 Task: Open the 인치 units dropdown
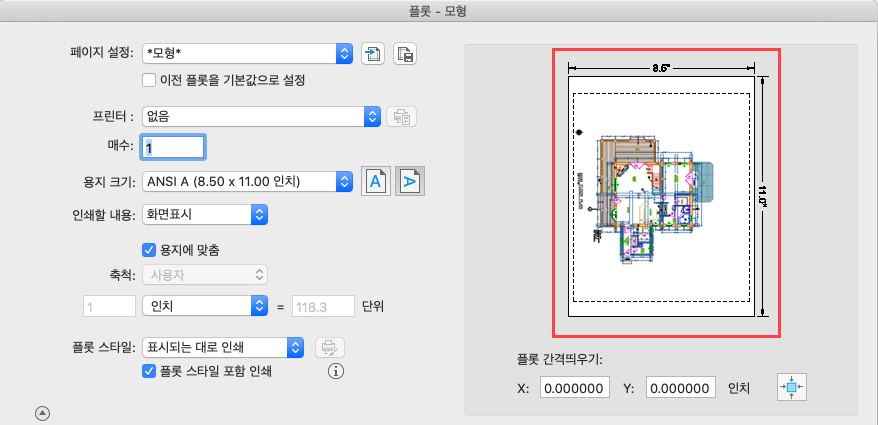(205, 306)
